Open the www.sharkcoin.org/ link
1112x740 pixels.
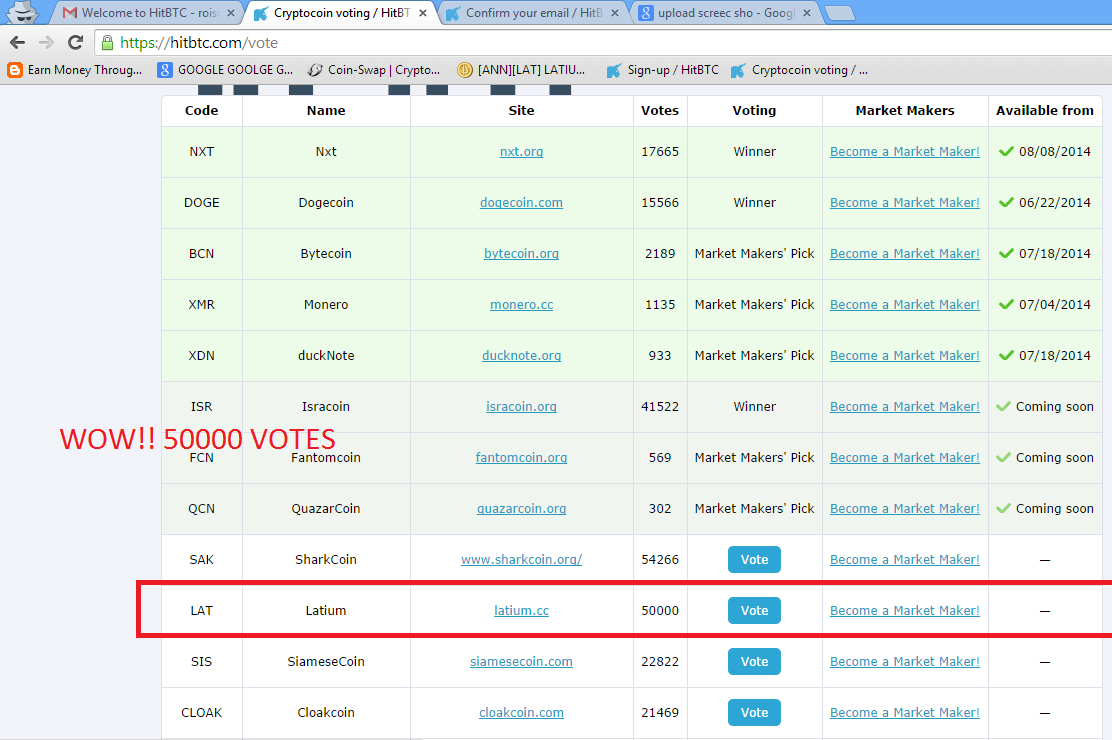521,560
